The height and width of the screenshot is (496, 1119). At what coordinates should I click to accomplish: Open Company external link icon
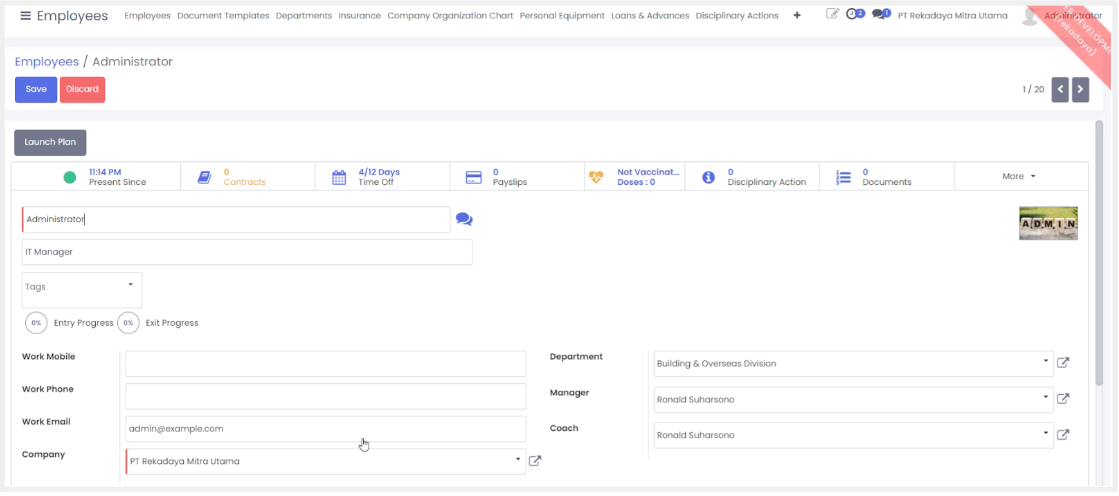(x=535, y=461)
